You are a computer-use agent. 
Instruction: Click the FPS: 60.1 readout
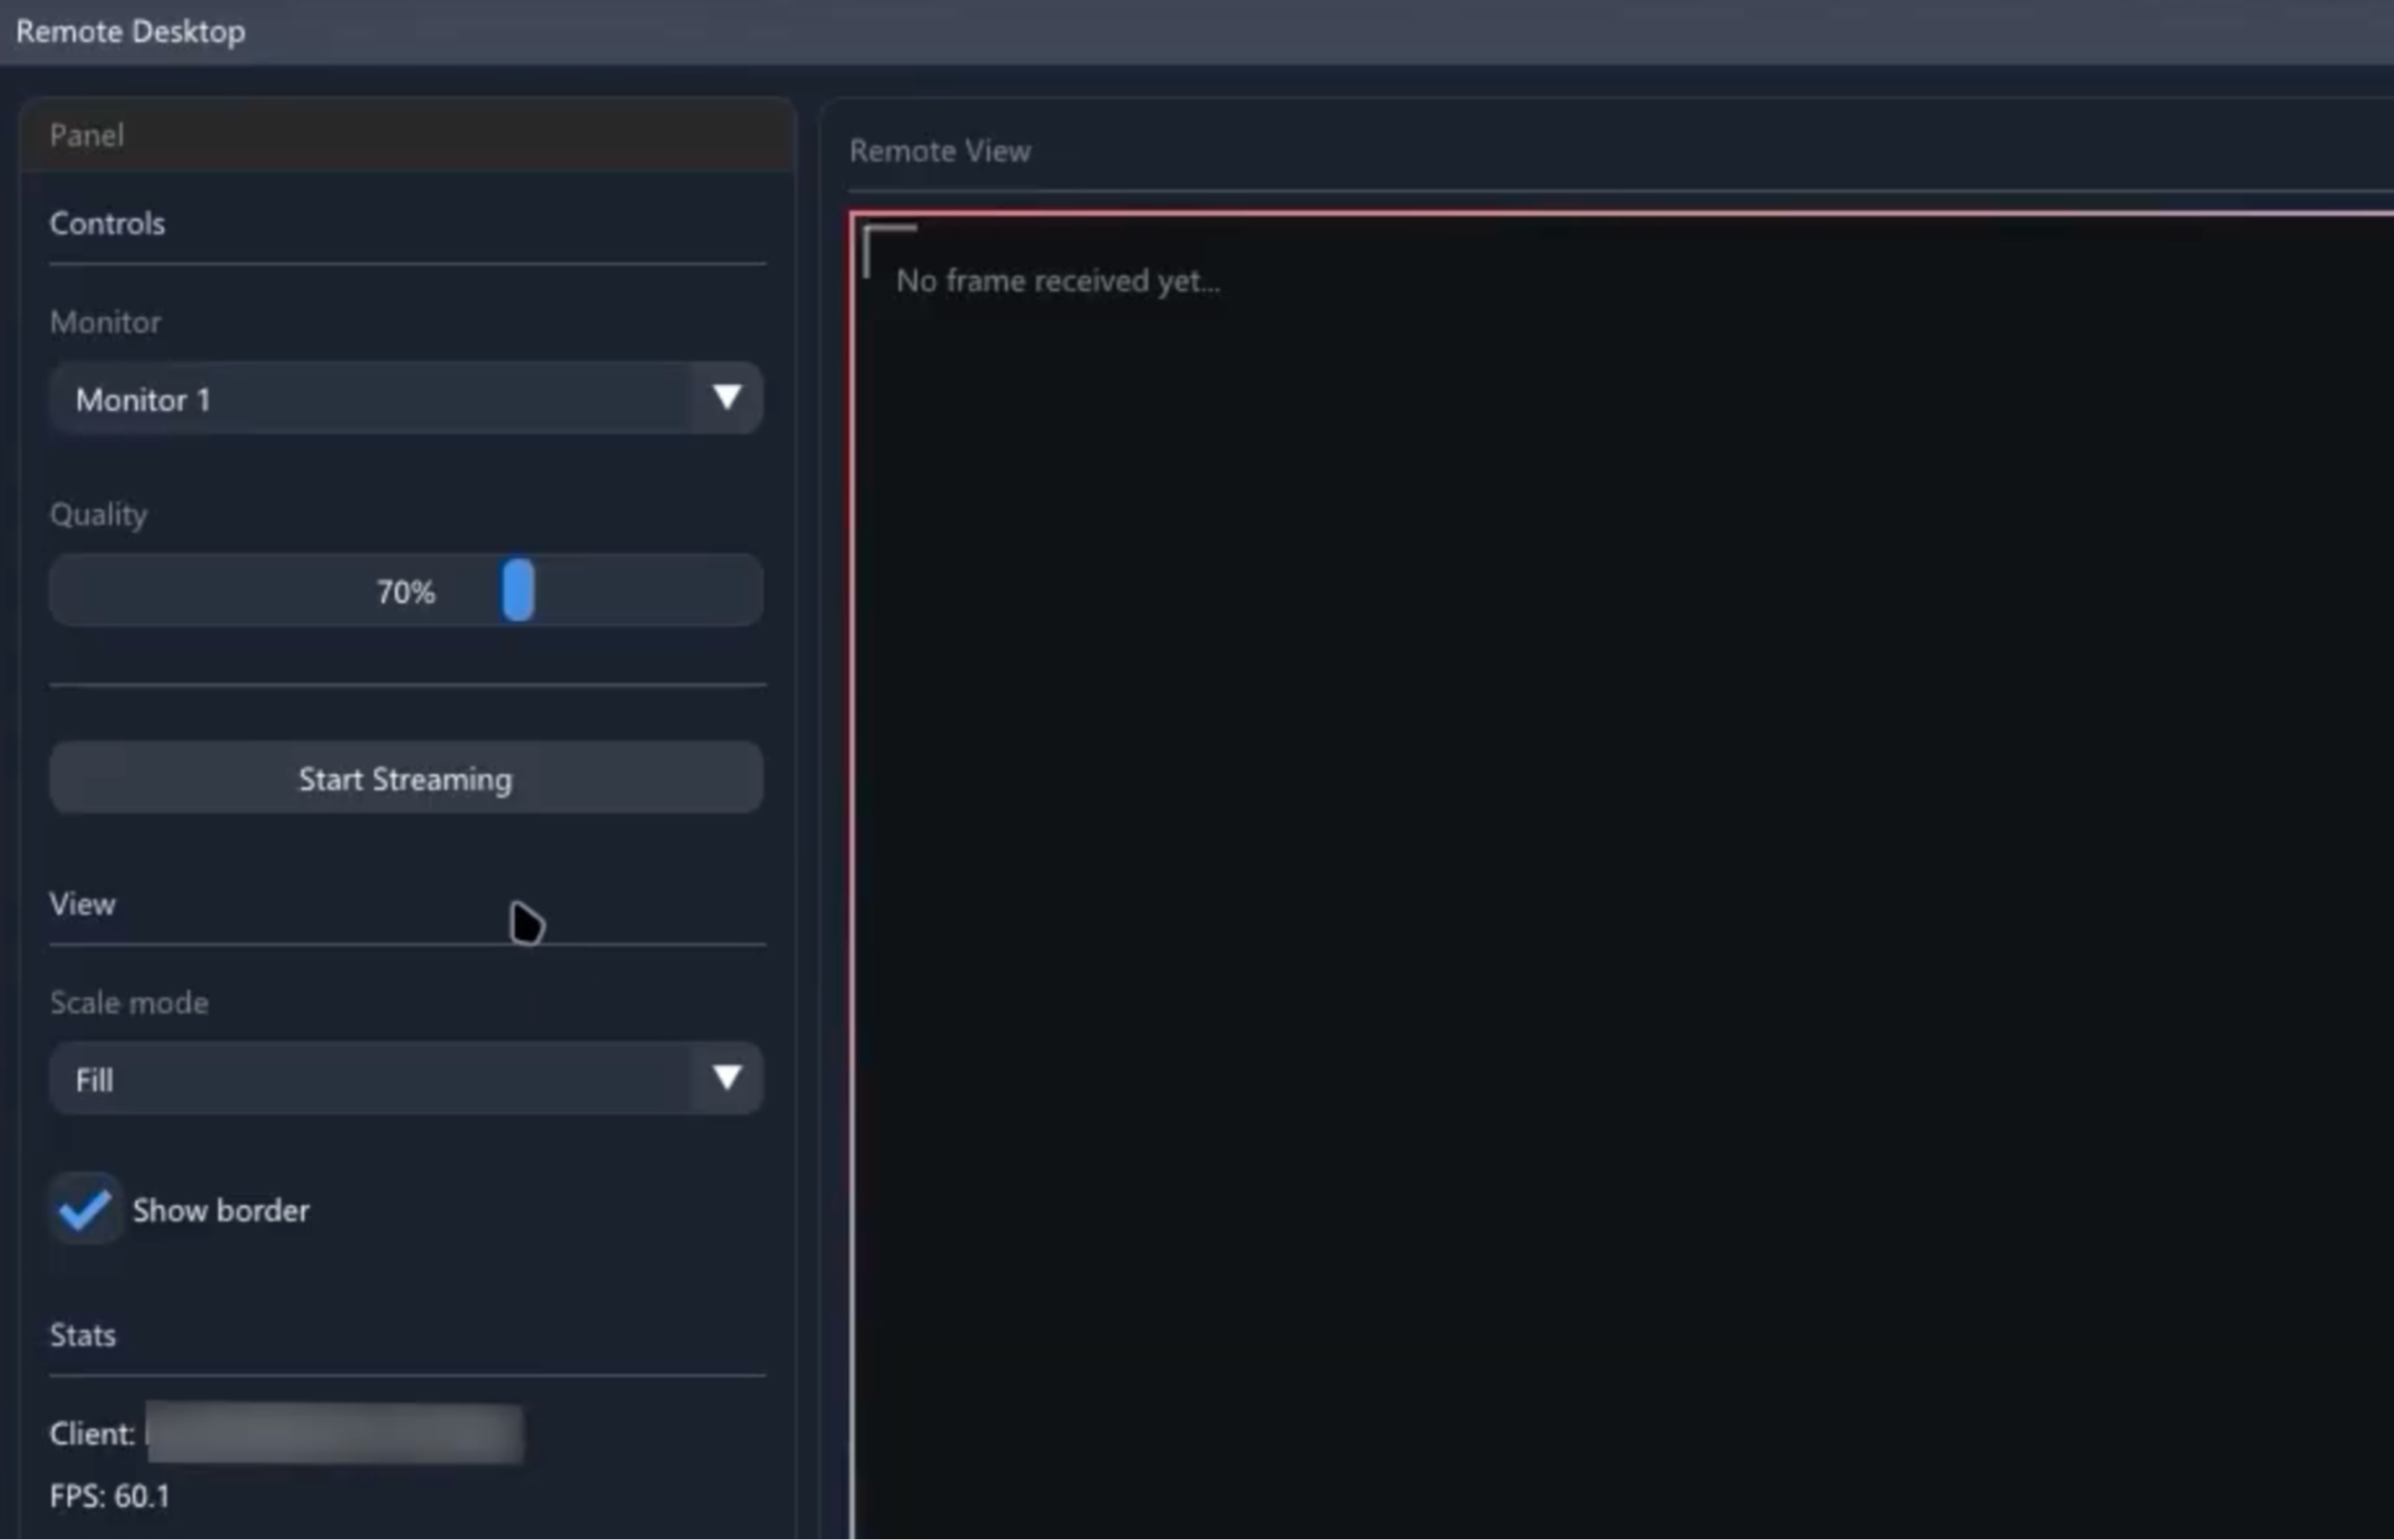pyautogui.click(x=110, y=1496)
